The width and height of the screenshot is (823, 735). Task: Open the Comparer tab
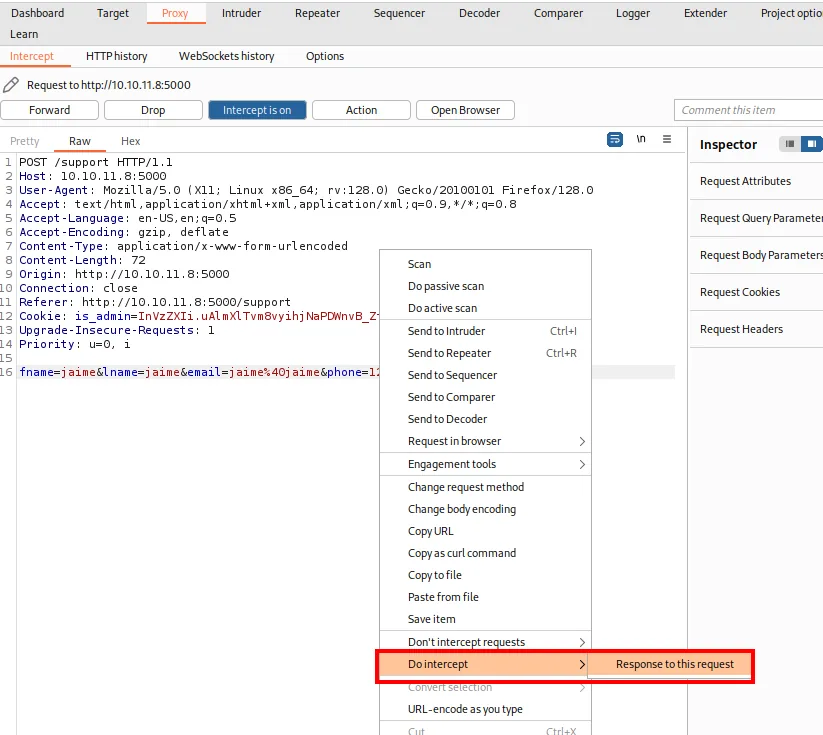click(558, 13)
